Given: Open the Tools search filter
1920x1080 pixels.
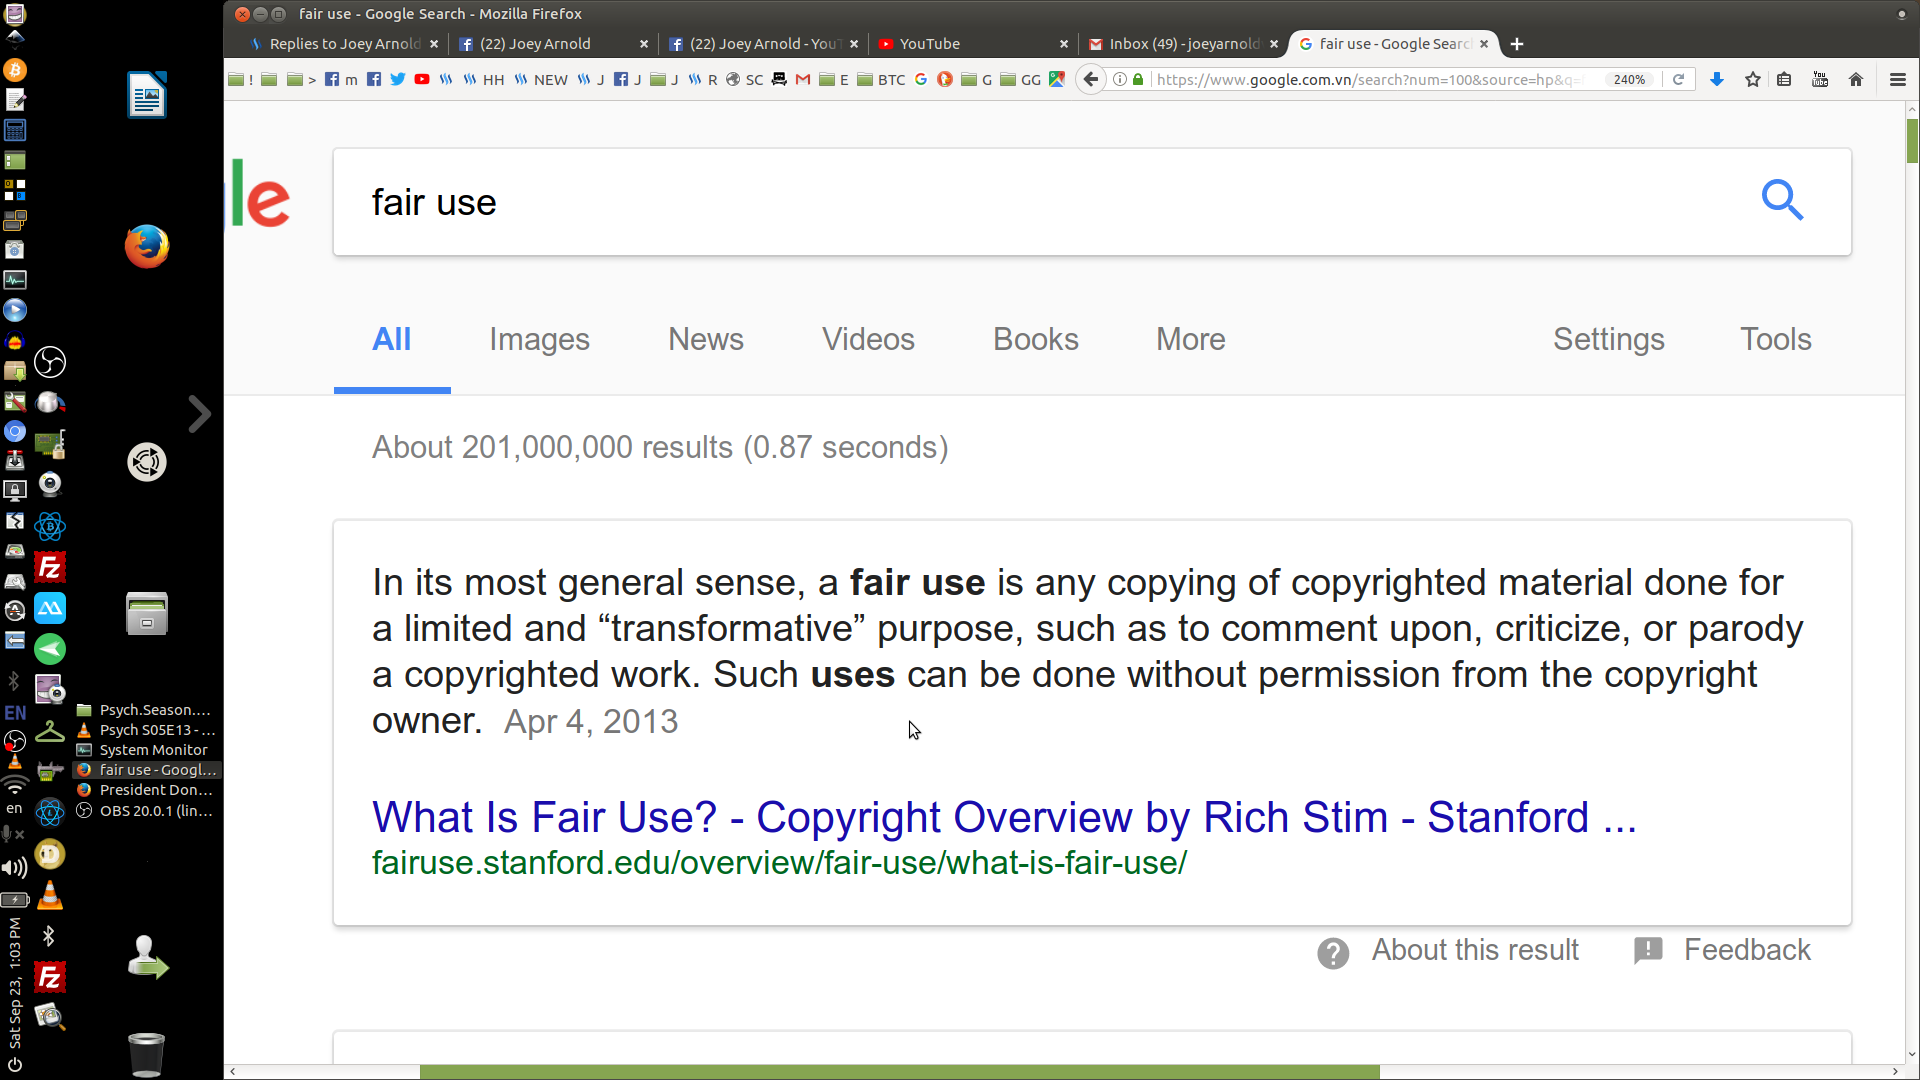Looking at the screenshot, I should pos(1775,340).
